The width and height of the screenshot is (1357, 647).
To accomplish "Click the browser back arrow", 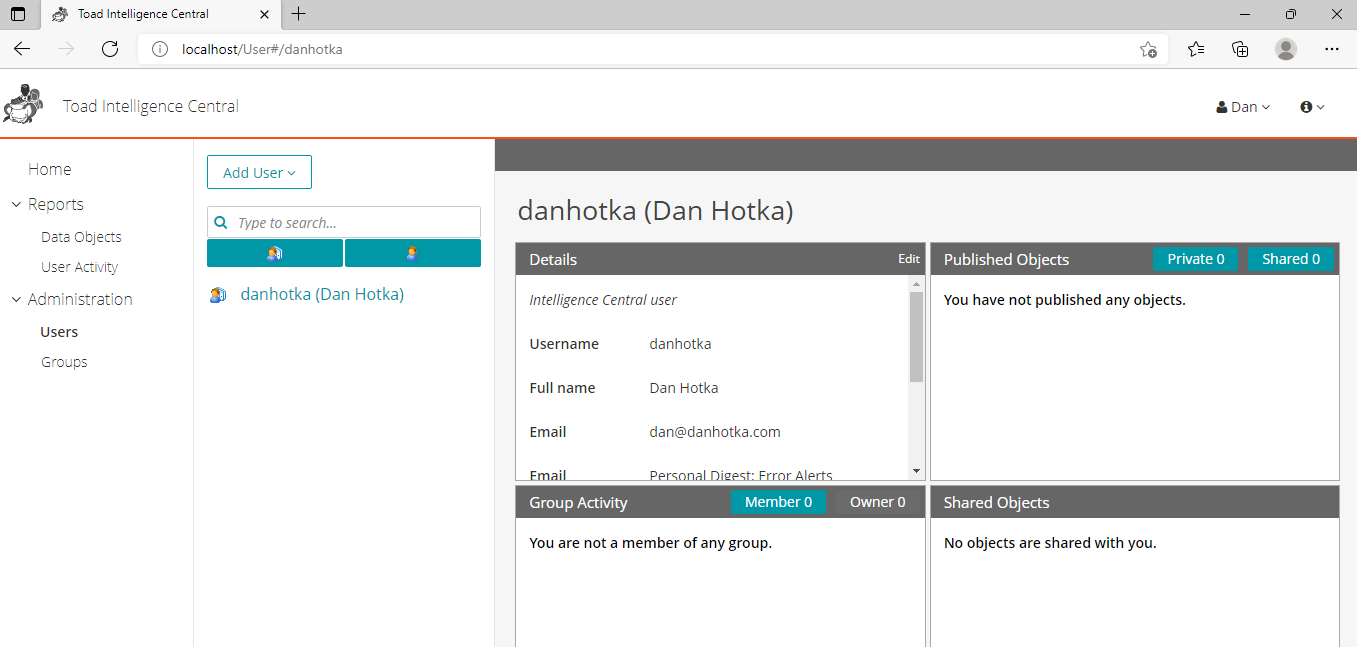I will tap(22, 49).
